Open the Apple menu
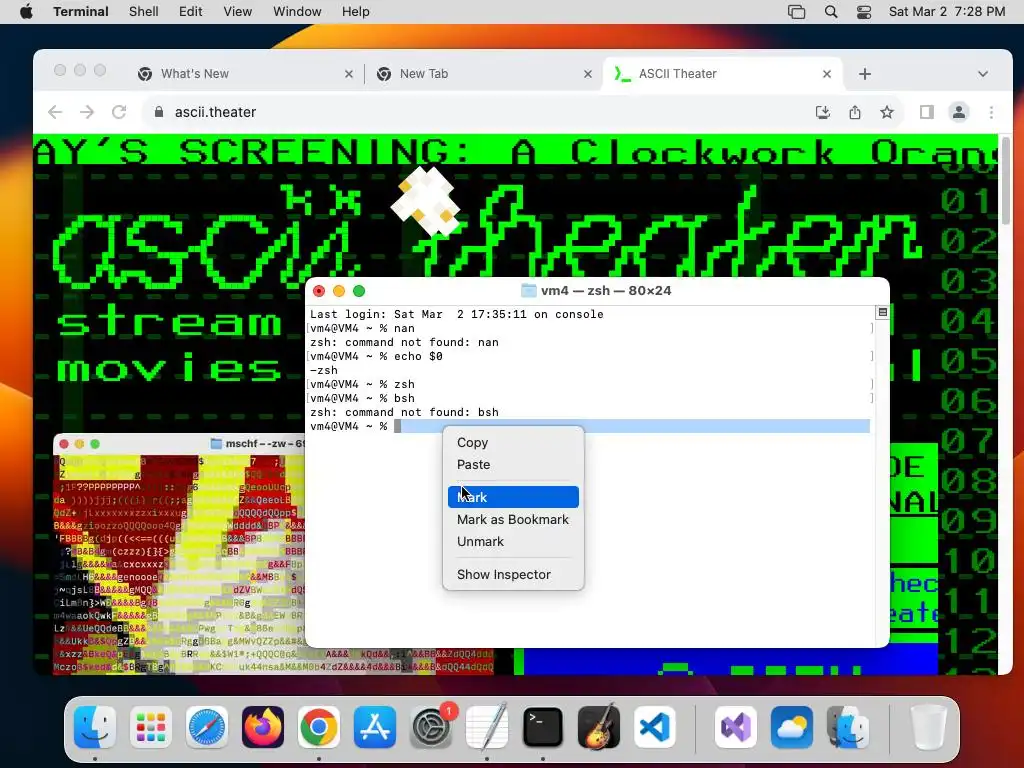Image resolution: width=1024 pixels, height=768 pixels. tap(26, 12)
